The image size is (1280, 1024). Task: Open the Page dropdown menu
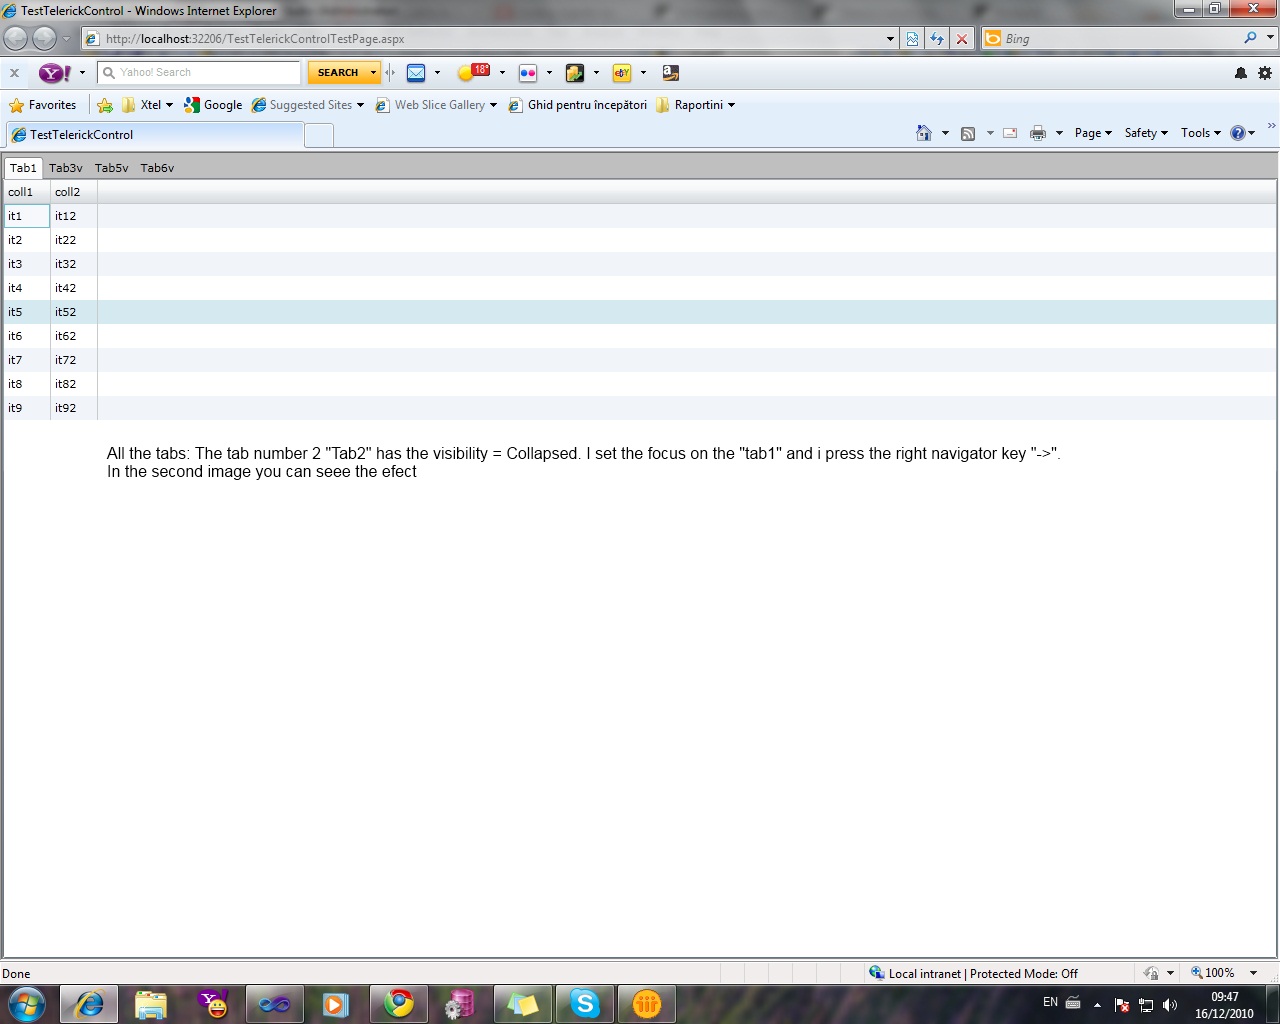[x=1093, y=133]
